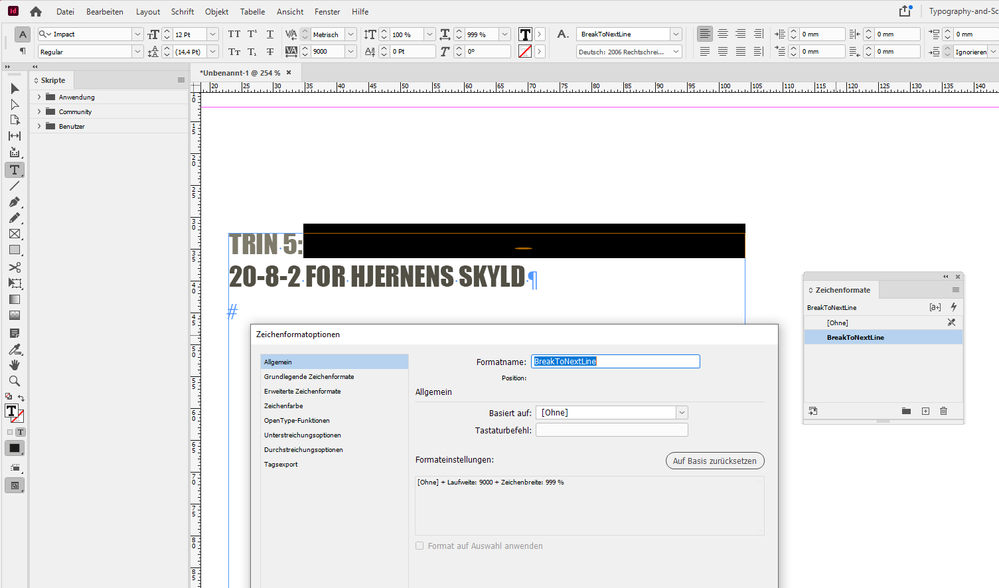Enable 'Format auf Auswahl anwenden' checkbox
999x588 pixels.
[419, 546]
